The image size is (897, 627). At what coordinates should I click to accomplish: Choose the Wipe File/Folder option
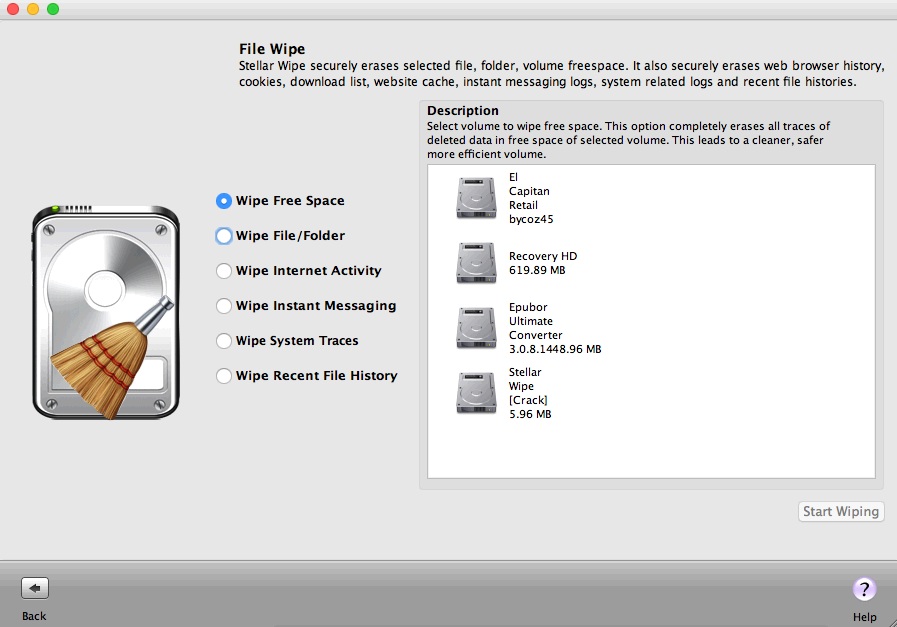click(224, 236)
